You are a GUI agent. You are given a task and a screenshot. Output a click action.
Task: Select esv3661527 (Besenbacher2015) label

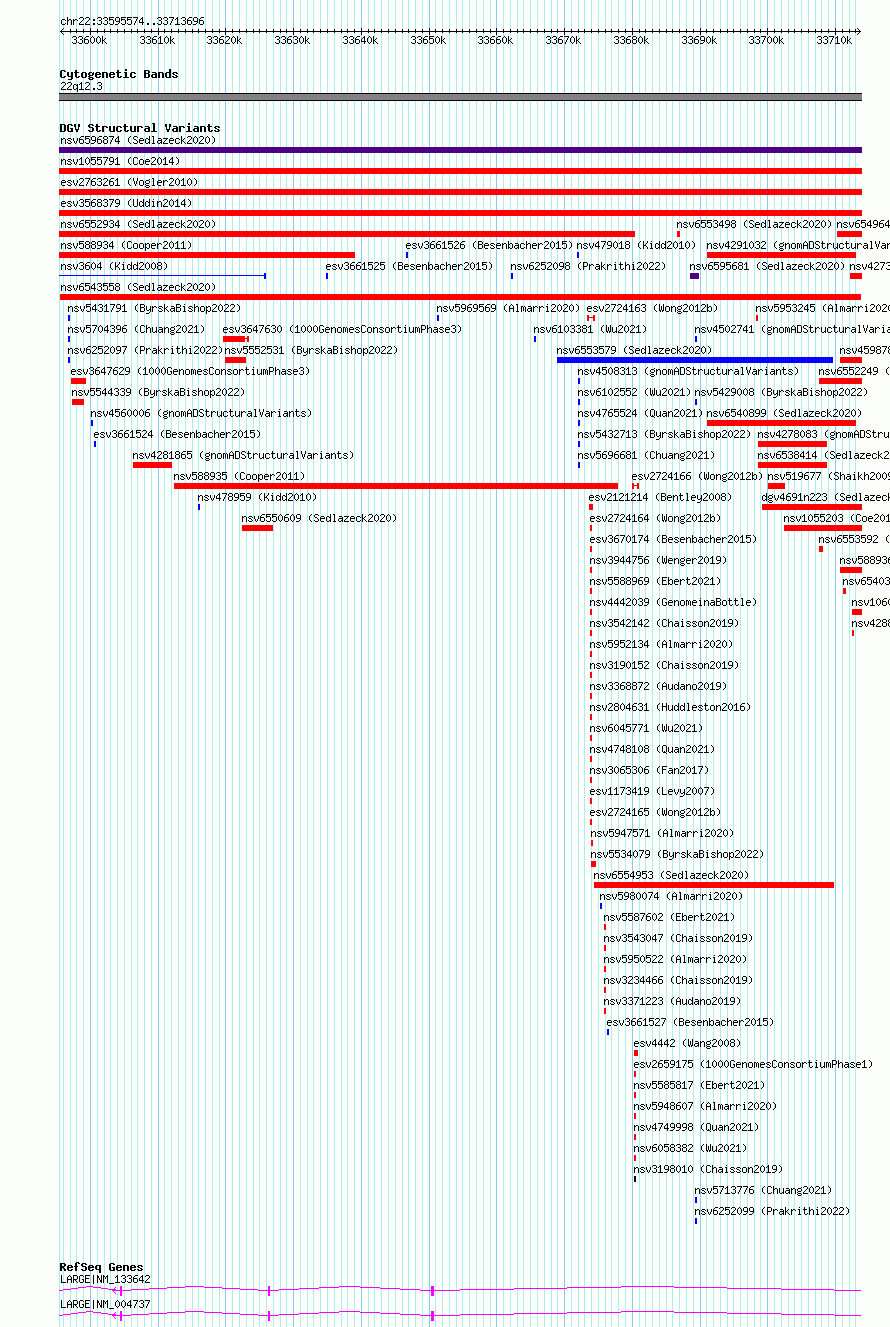tap(689, 1022)
